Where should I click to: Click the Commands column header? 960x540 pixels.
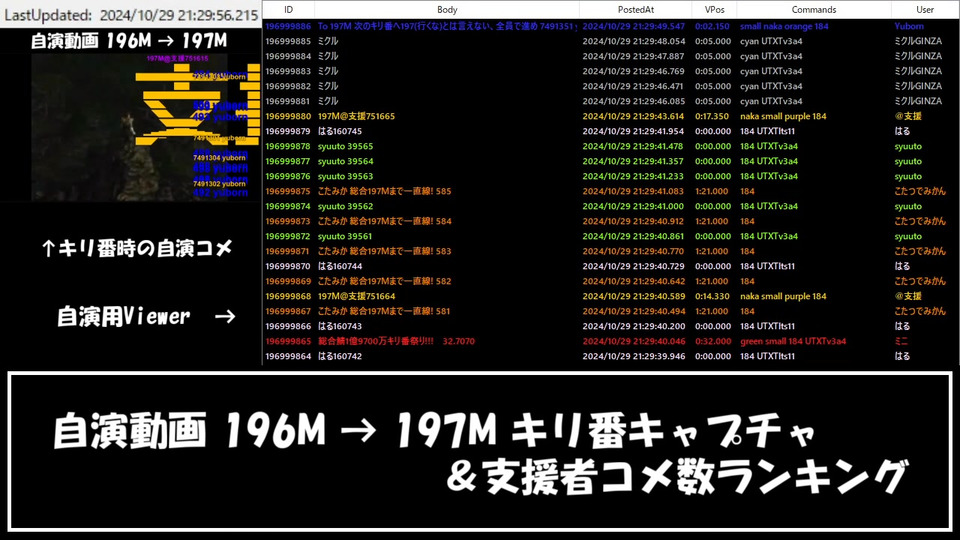pyautogui.click(x=814, y=10)
